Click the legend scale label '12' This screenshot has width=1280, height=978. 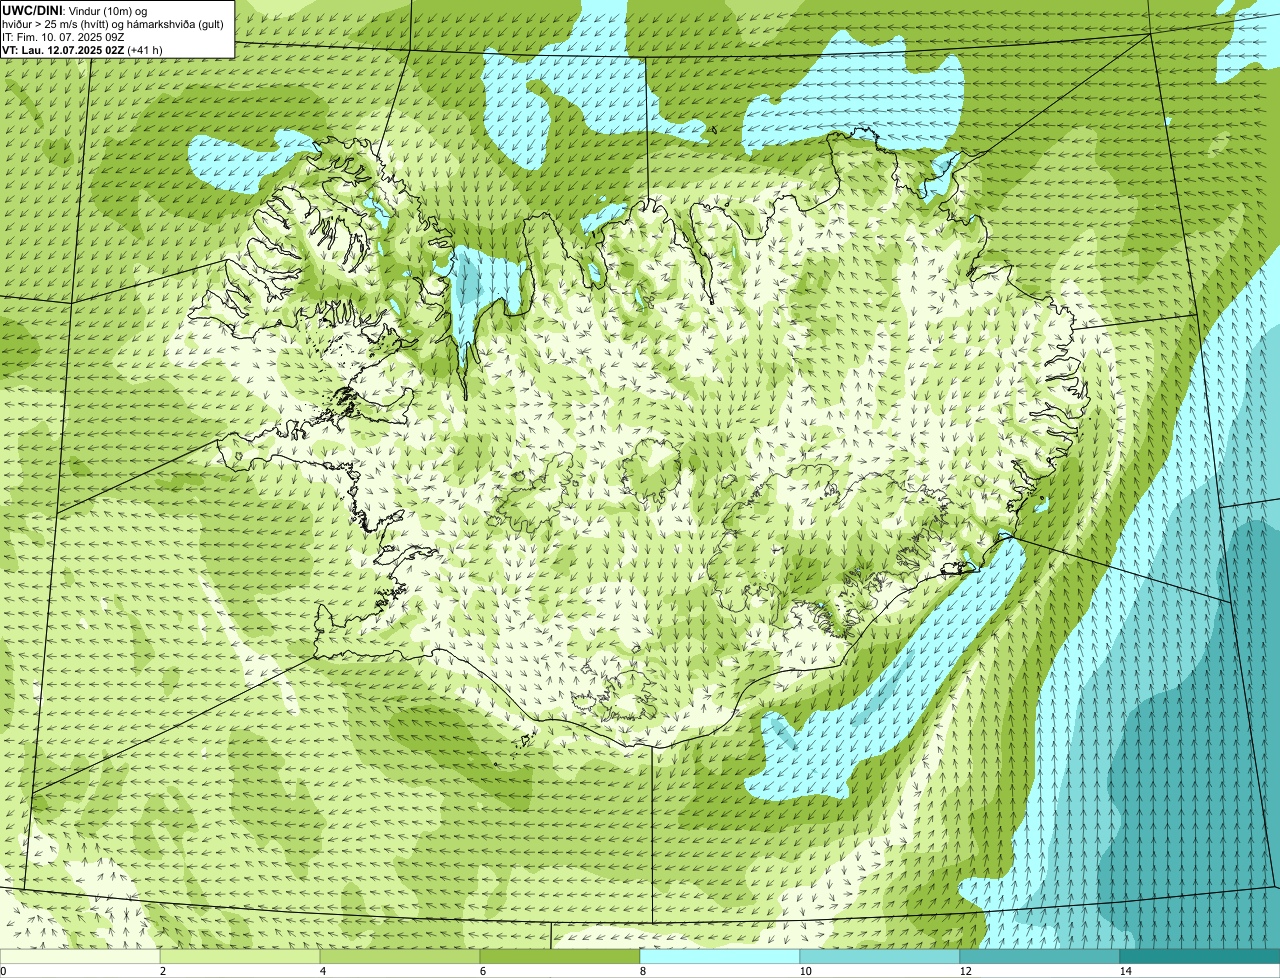(x=966, y=971)
